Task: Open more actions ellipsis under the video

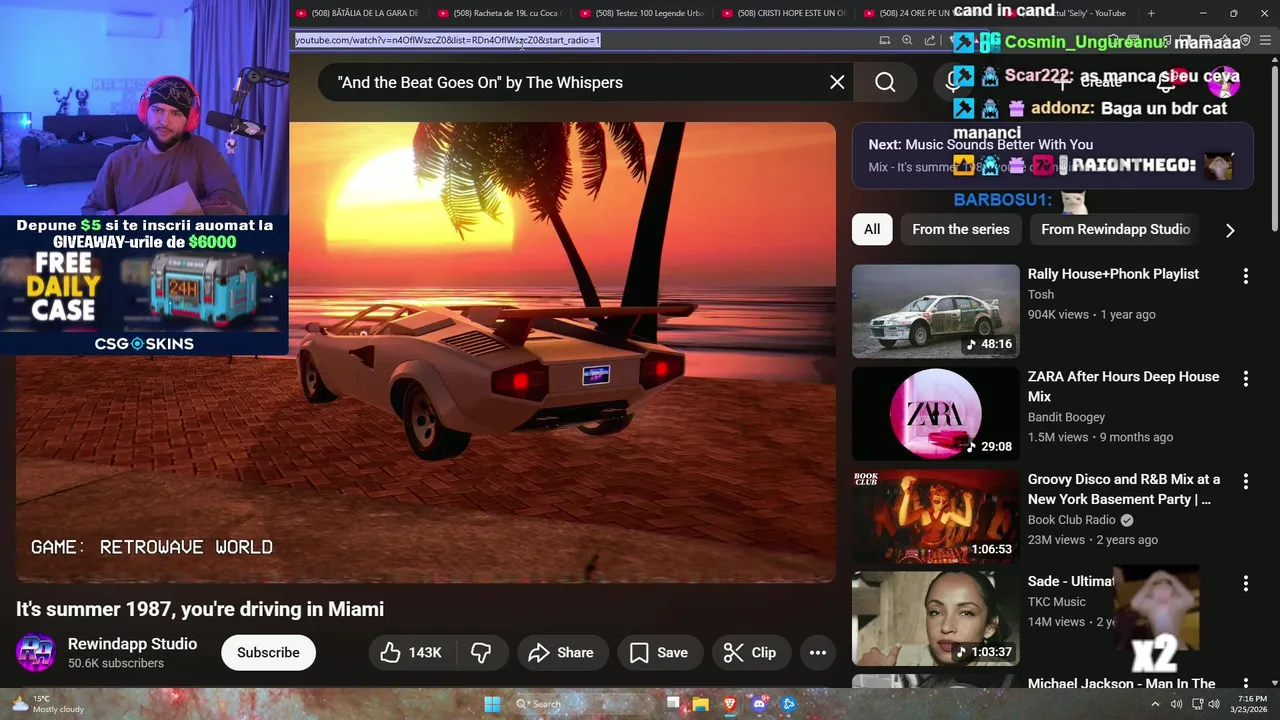Action: (817, 653)
